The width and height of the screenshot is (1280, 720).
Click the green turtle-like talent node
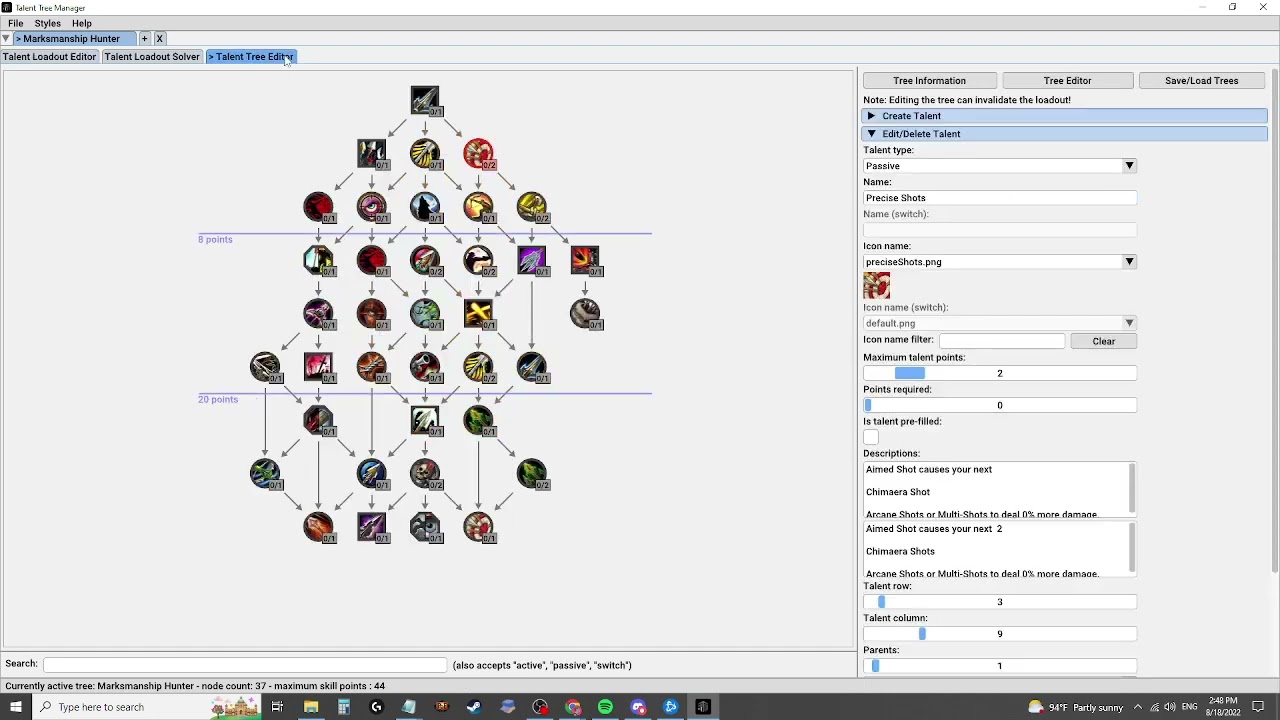(x=425, y=314)
